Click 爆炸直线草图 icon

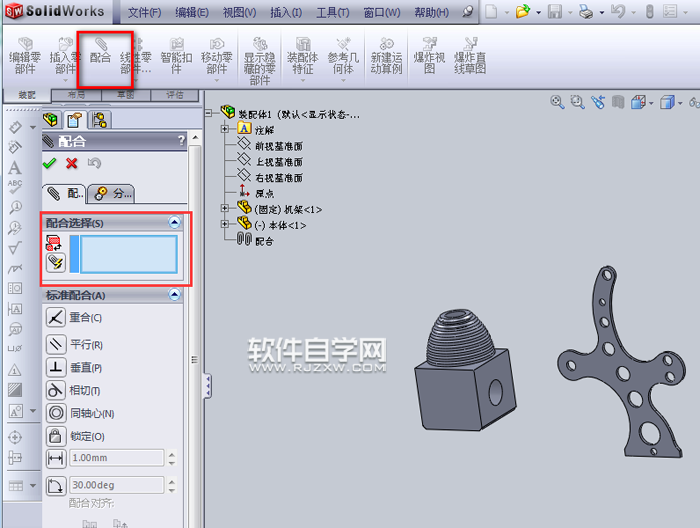[470, 56]
